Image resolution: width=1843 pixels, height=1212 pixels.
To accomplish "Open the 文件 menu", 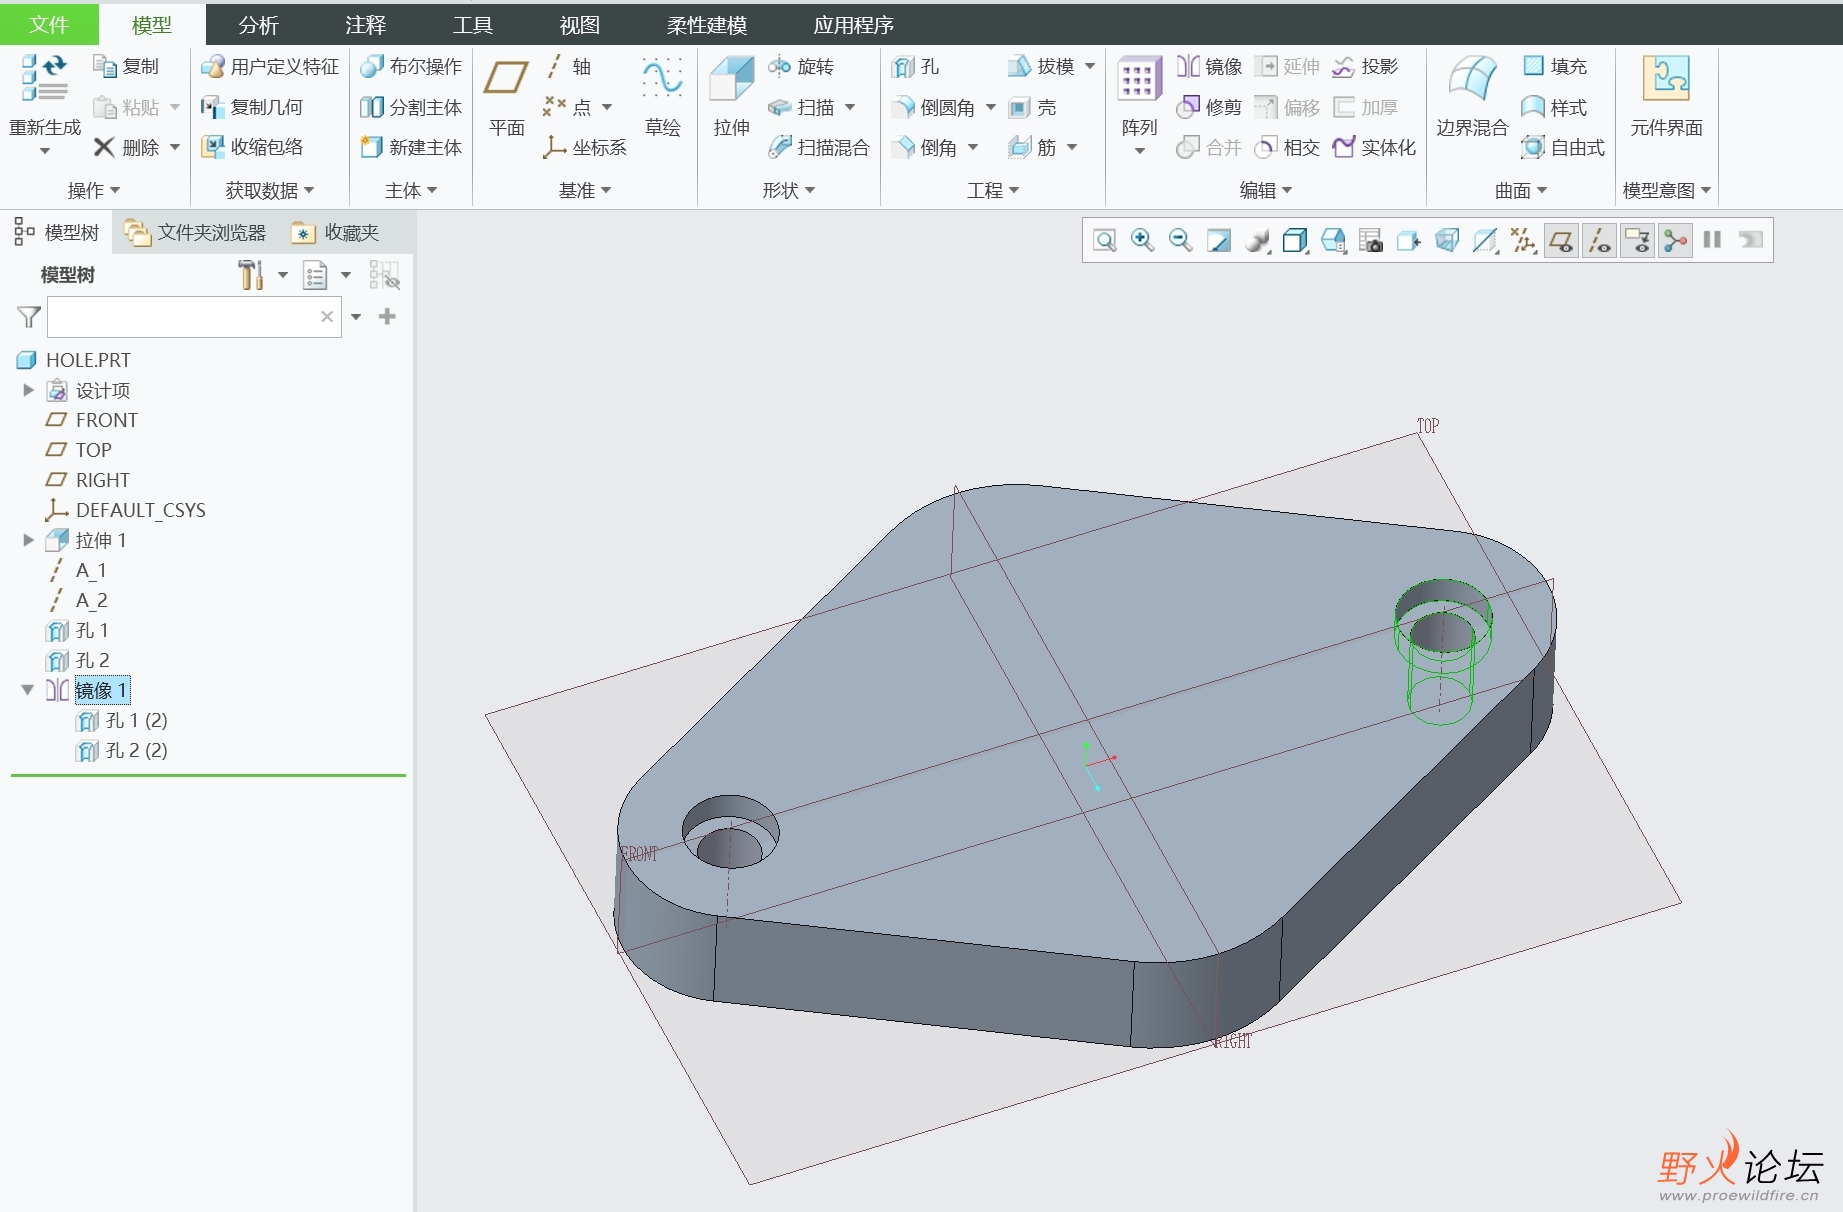I will 48,25.
